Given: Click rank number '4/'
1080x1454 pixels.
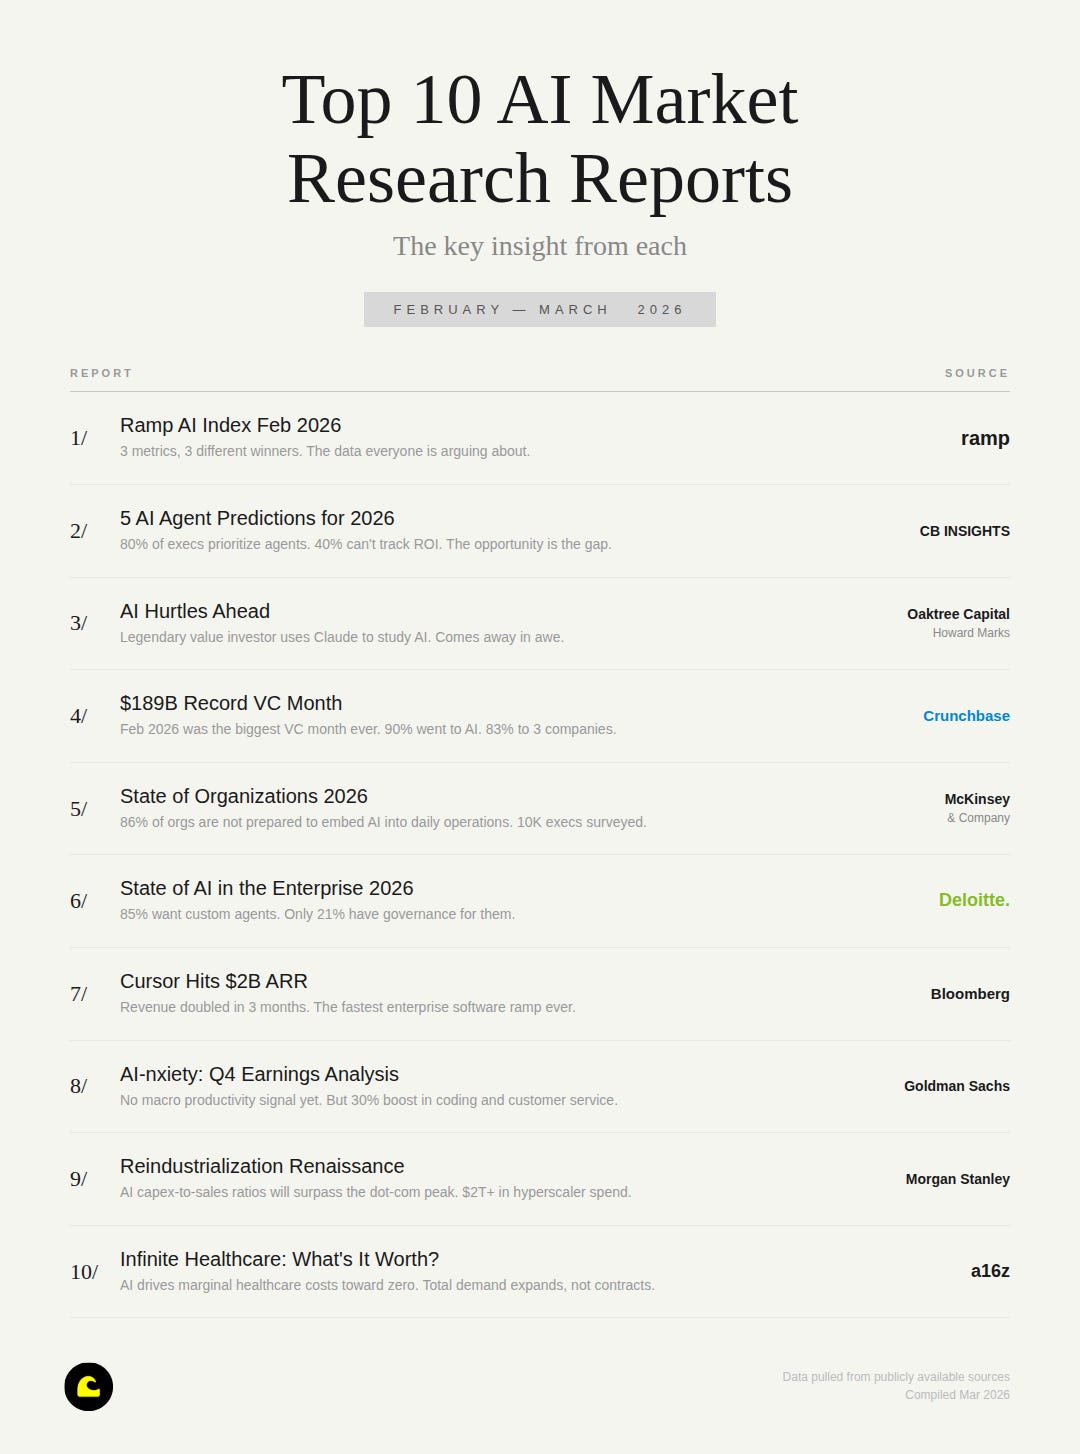Looking at the screenshot, I should tap(78, 716).
